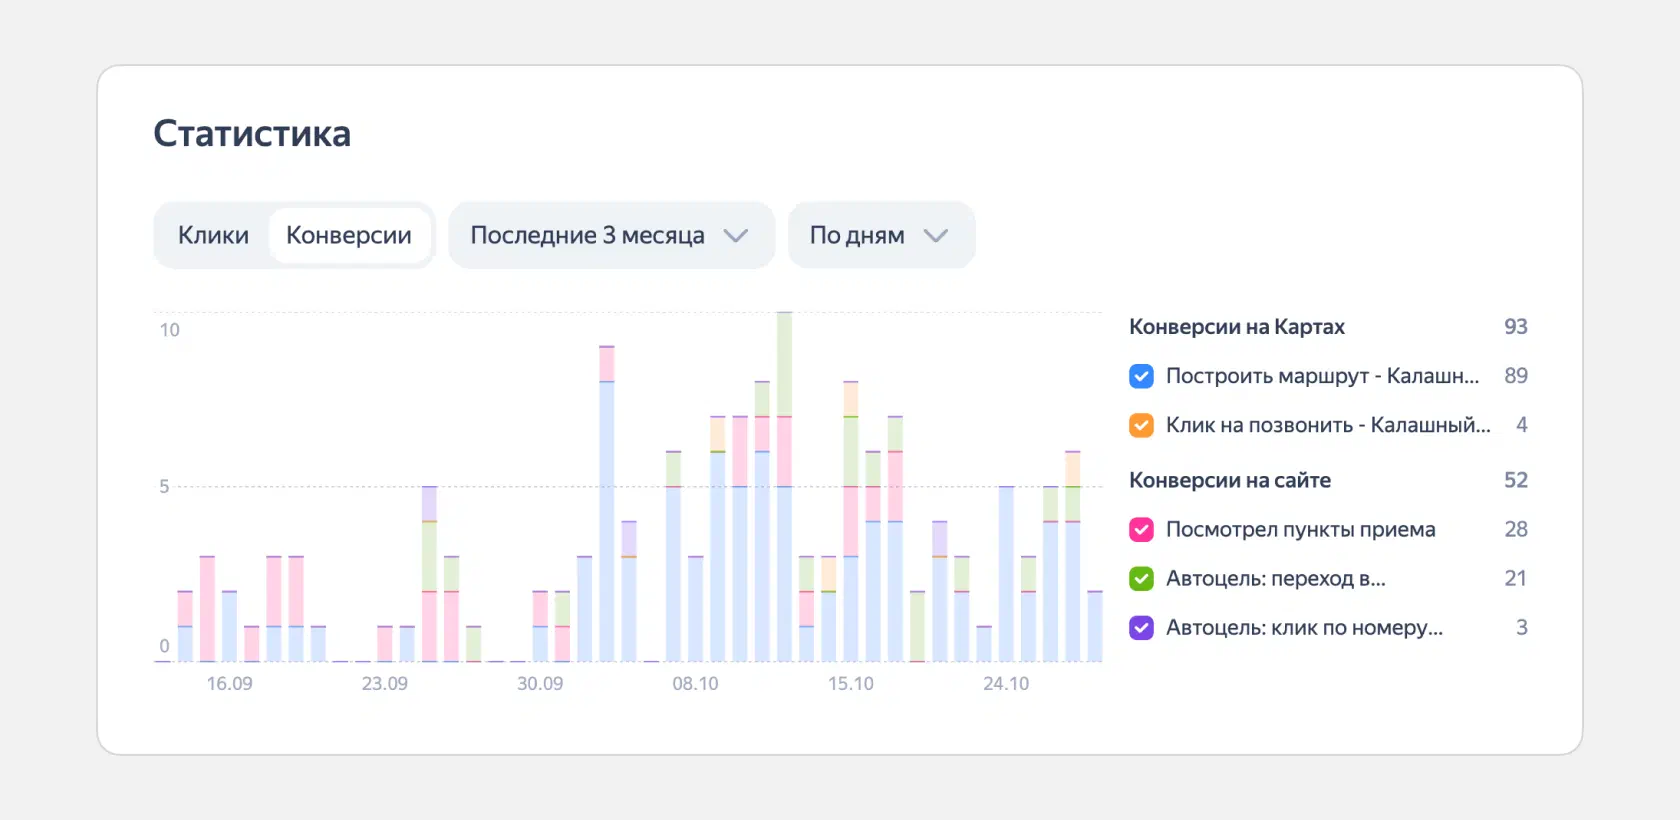The height and width of the screenshot is (820, 1680).
Task: Click the Конверсии на Картах heading
Action: point(1237,327)
